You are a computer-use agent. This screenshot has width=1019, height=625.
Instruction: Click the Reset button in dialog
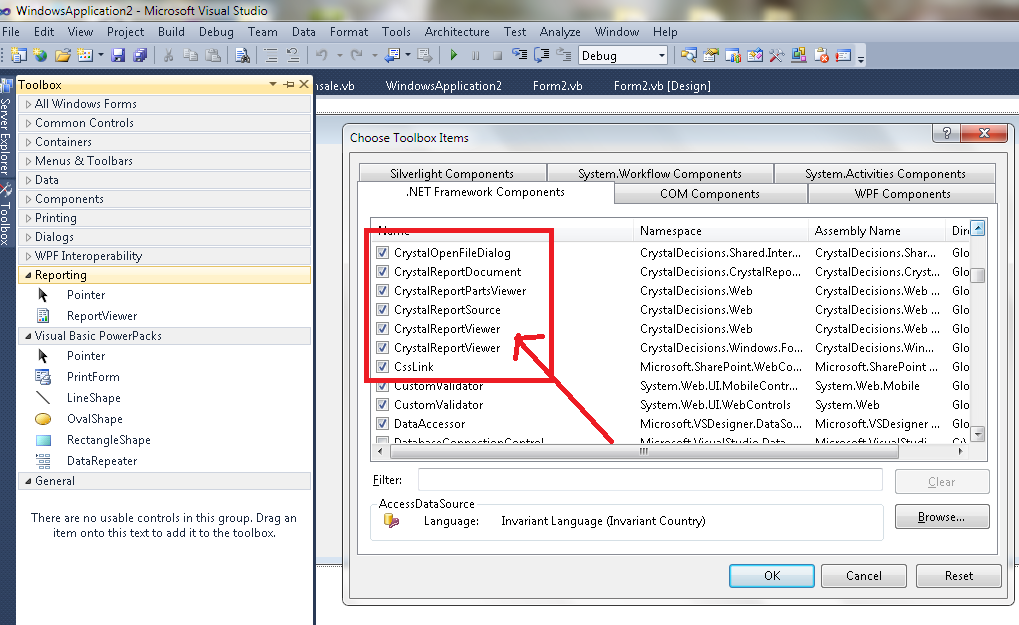pos(959,576)
